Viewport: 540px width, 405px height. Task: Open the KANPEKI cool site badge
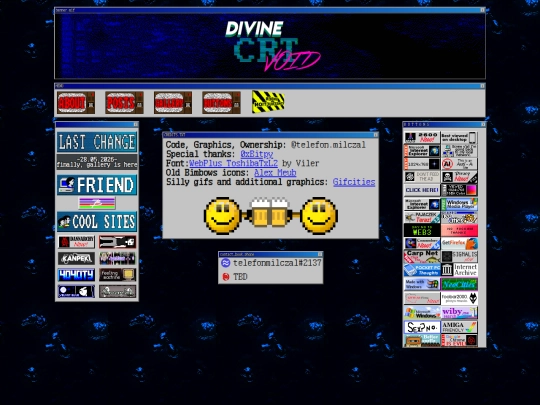click(76, 258)
